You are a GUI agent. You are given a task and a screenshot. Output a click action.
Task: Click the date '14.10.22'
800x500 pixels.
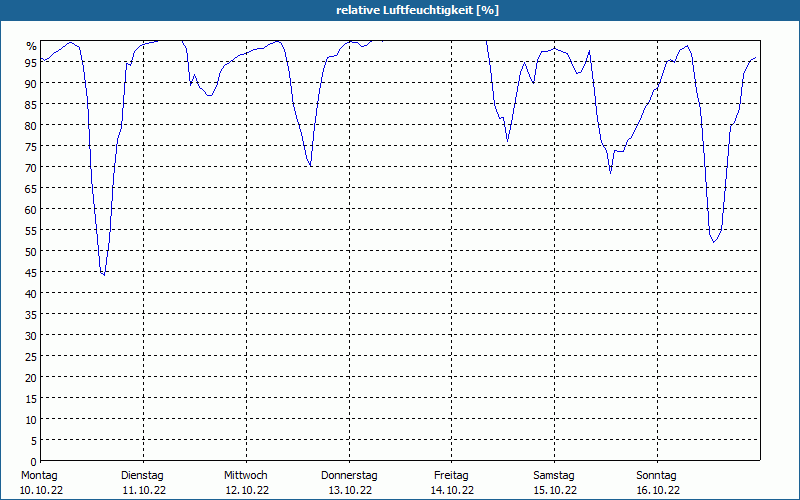(452, 490)
